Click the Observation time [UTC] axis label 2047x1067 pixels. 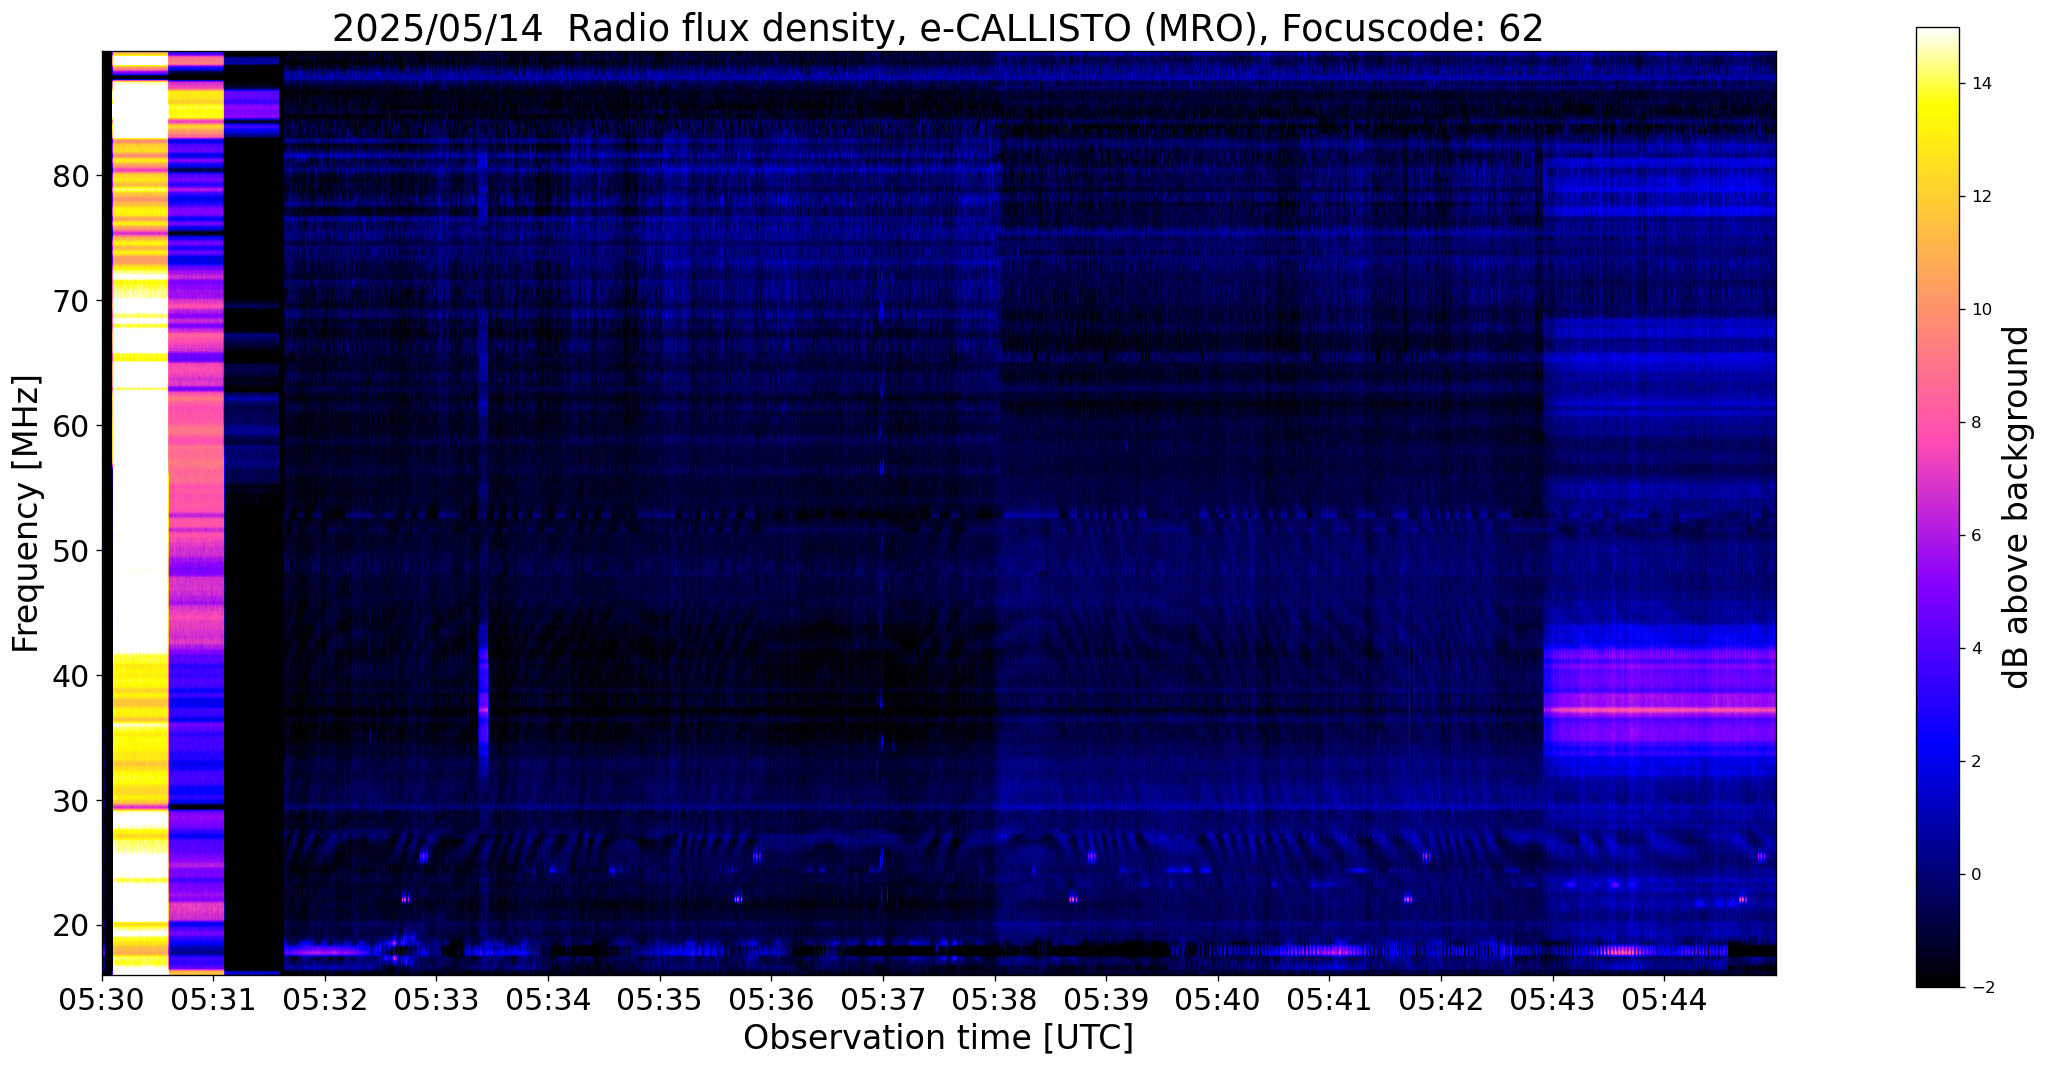(938, 1038)
